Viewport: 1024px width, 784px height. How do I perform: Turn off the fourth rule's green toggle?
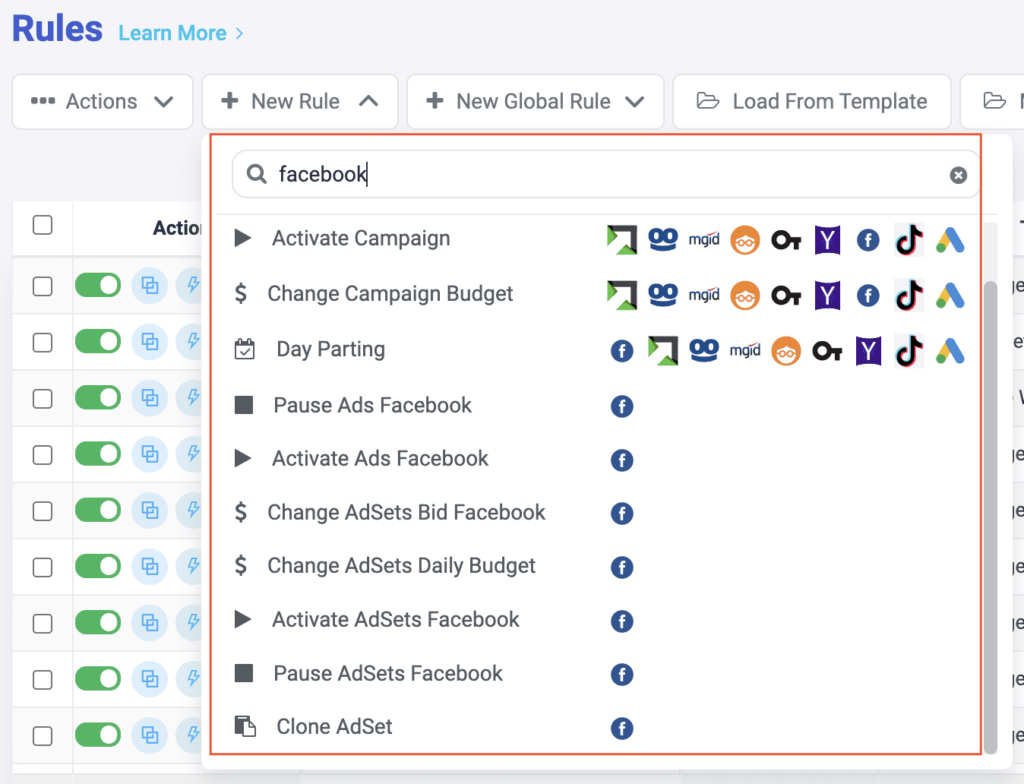pyautogui.click(x=98, y=454)
